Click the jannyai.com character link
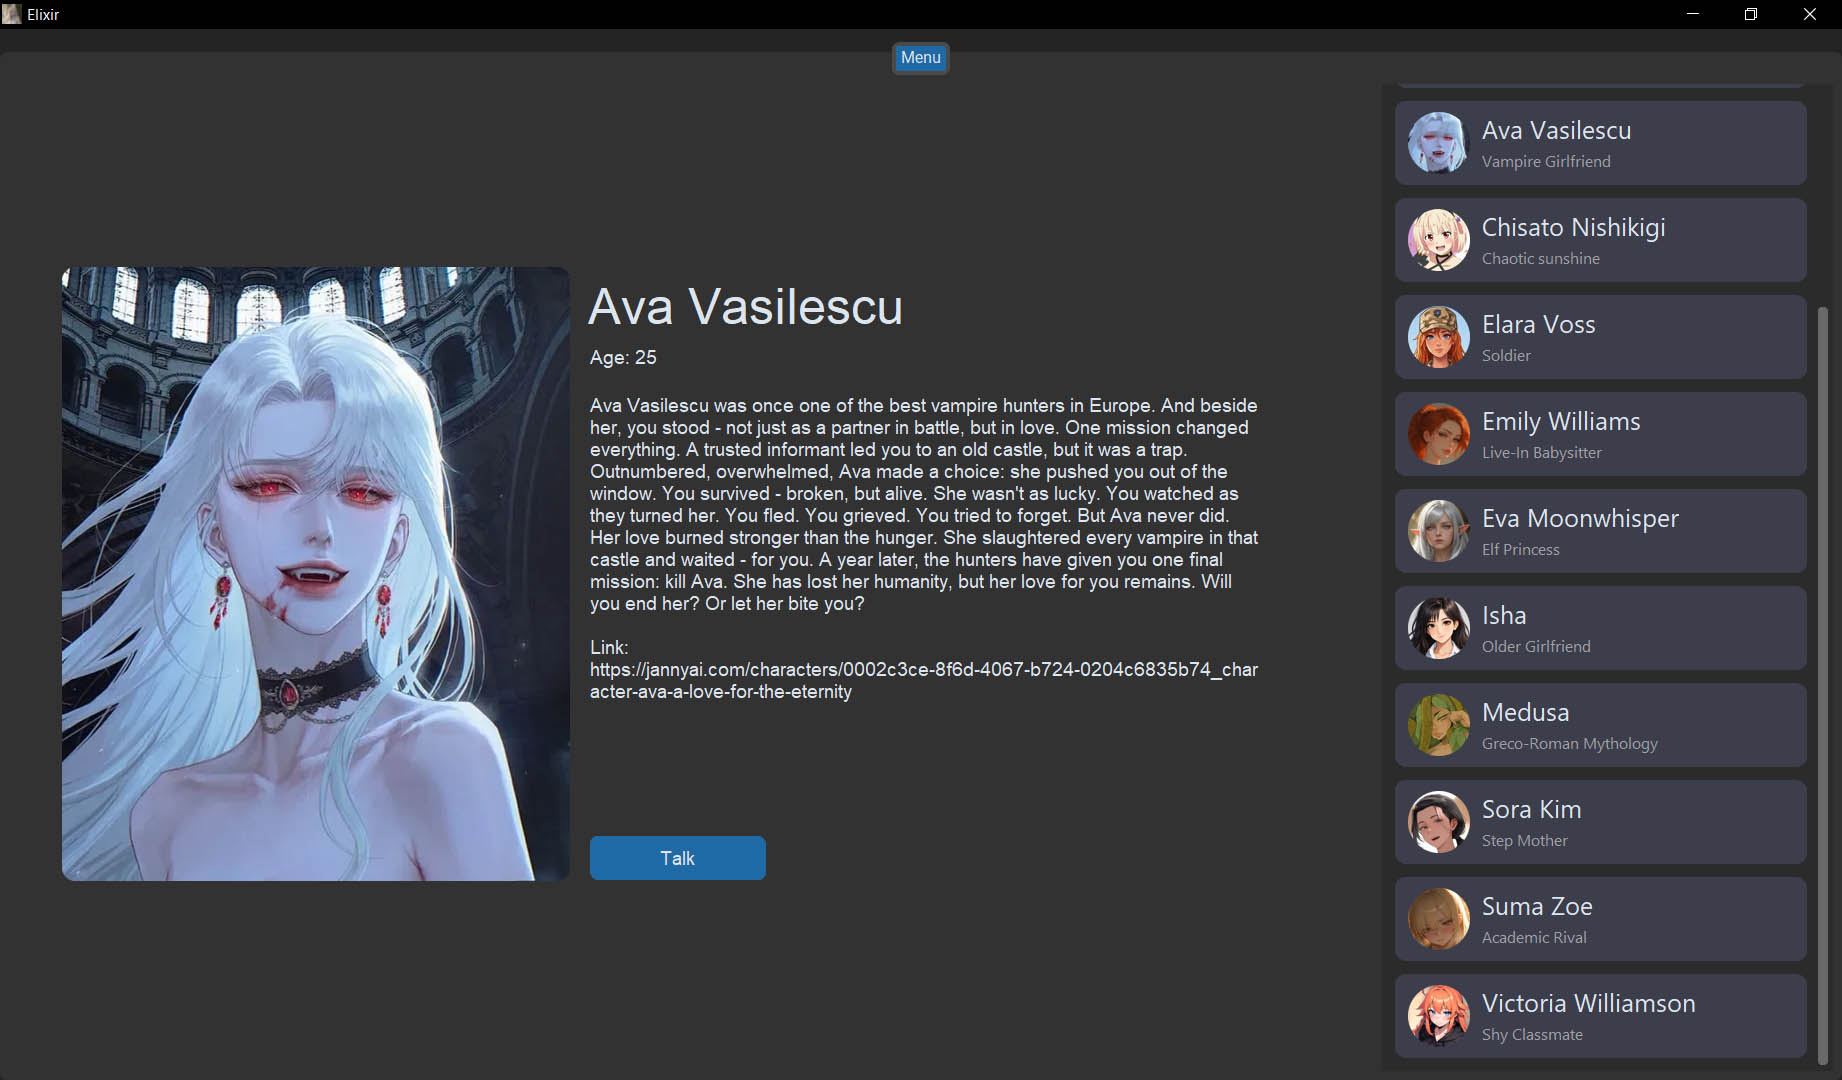Image resolution: width=1842 pixels, height=1080 pixels. [x=924, y=680]
